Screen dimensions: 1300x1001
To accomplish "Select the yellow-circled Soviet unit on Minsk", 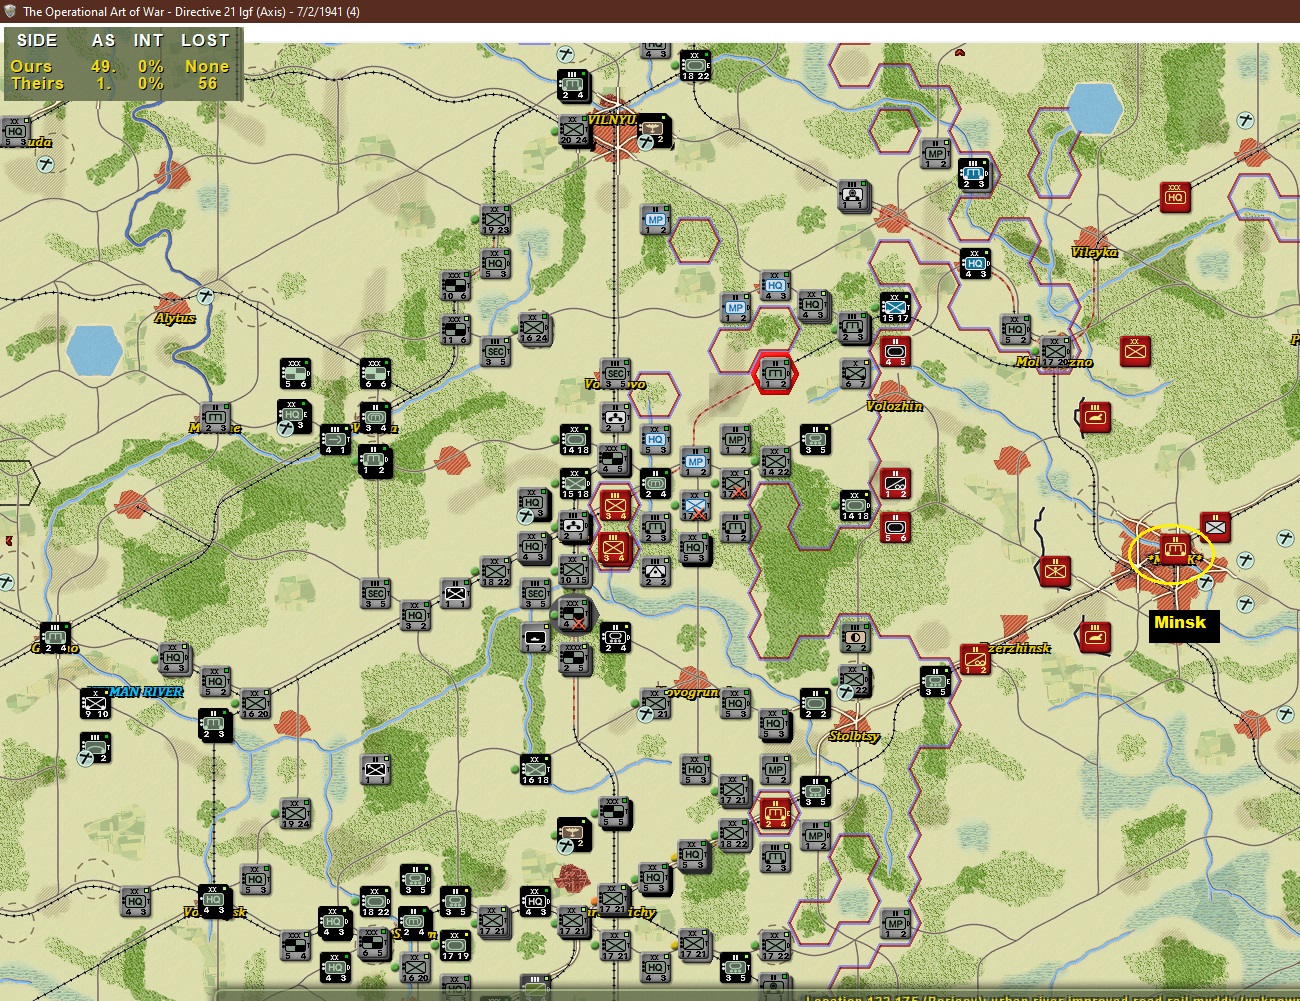I will point(1174,549).
